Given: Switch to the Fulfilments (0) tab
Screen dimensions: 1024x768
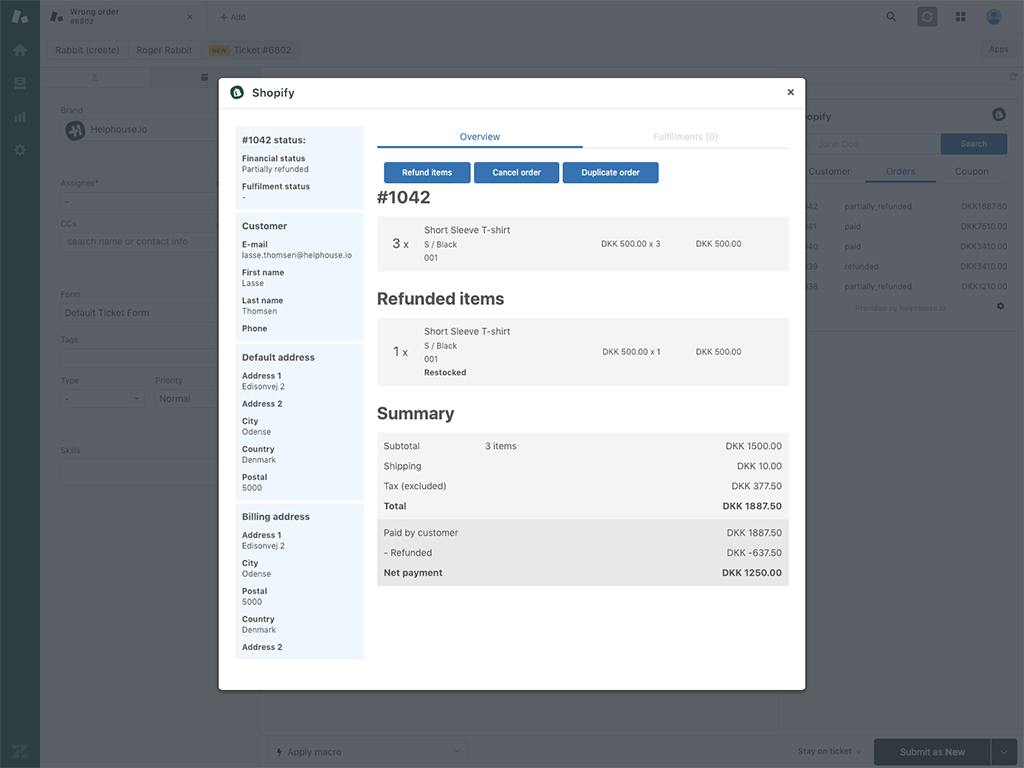Looking at the screenshot, I should coord(685,137).
